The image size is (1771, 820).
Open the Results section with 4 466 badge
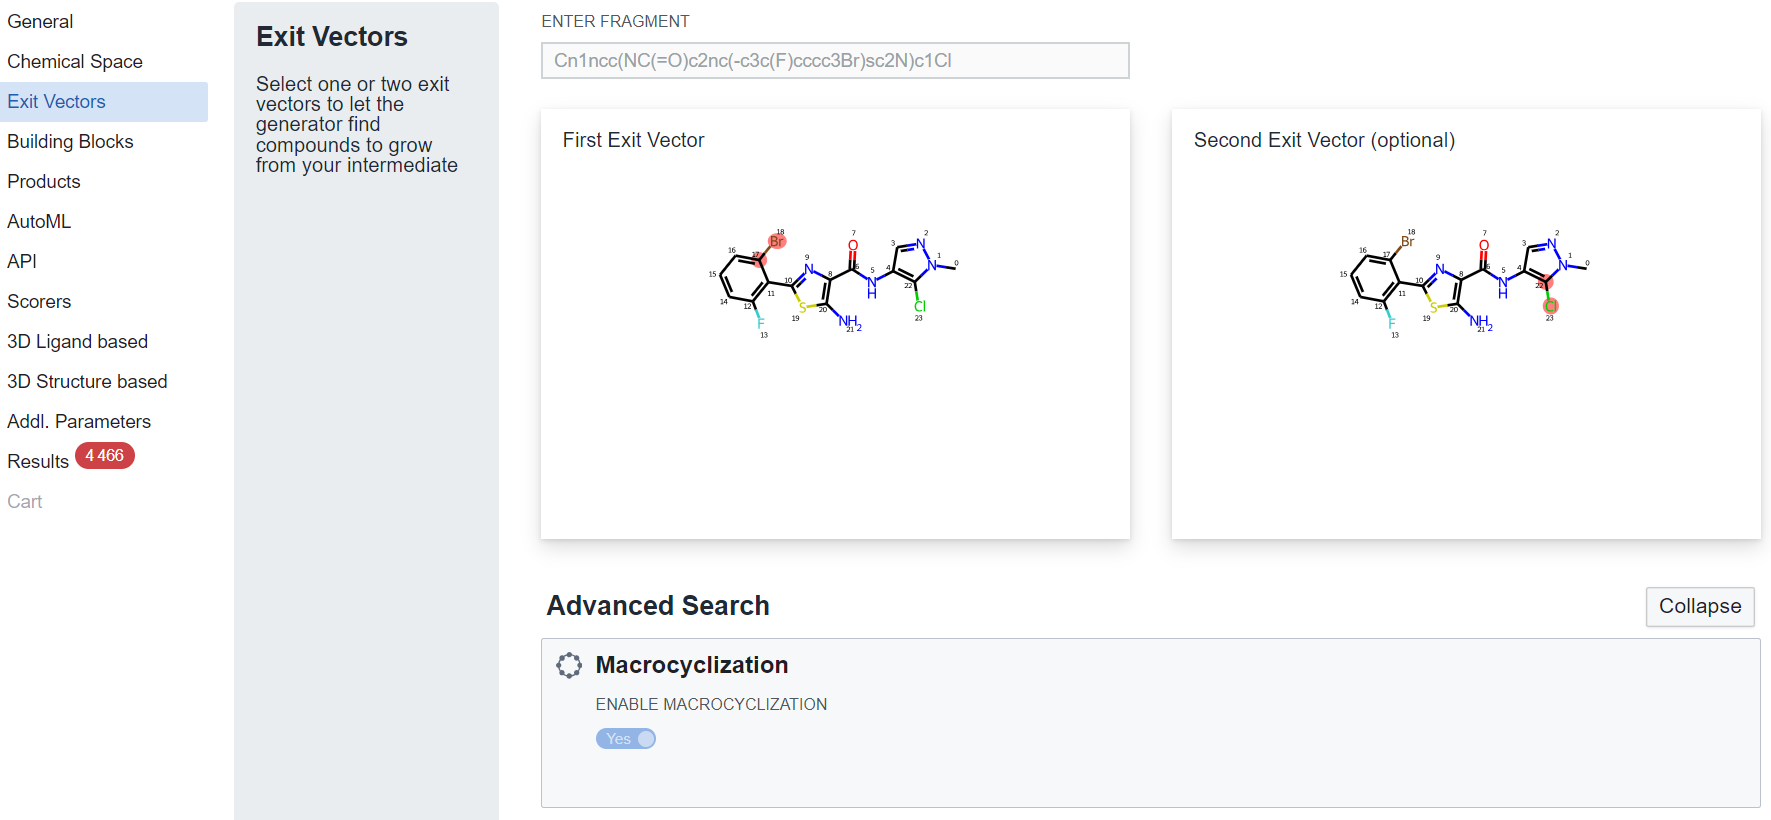click(x=39, y=461)
